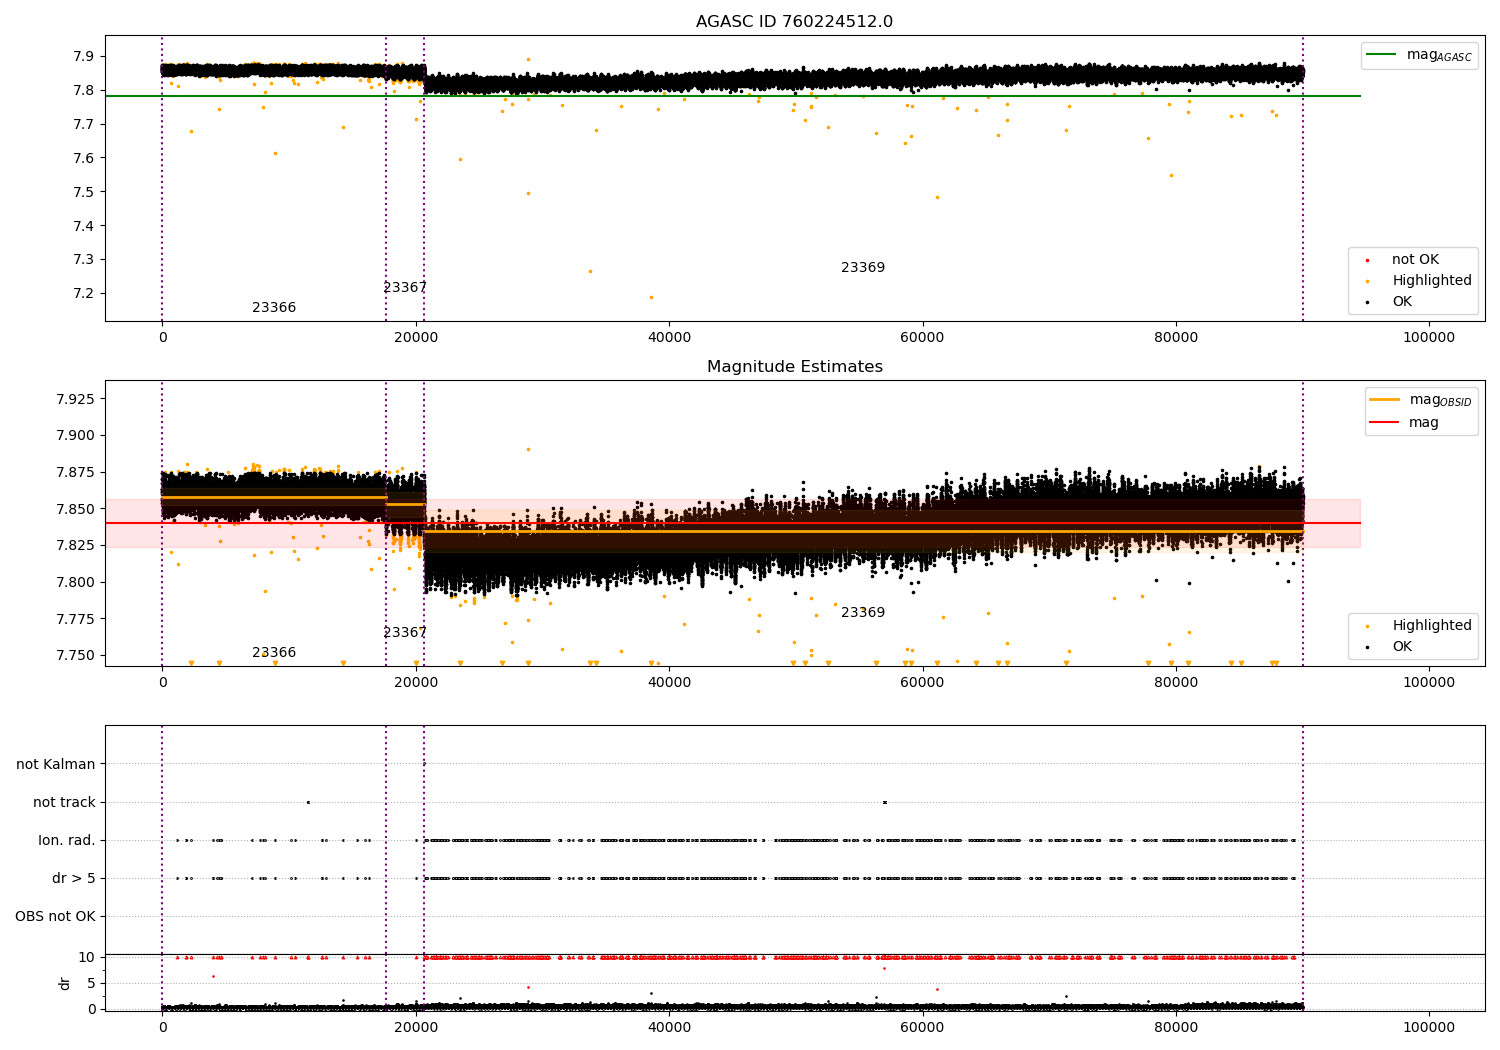Click the 'not track' row label
The height and width of the screenshot is (1050, 1500).
click(x=64, y=803)
